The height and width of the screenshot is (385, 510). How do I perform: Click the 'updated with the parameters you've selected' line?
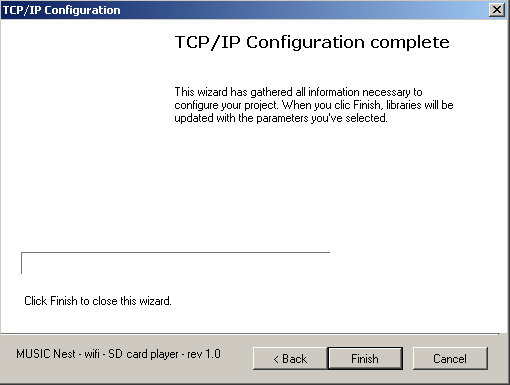click(281, 118)
